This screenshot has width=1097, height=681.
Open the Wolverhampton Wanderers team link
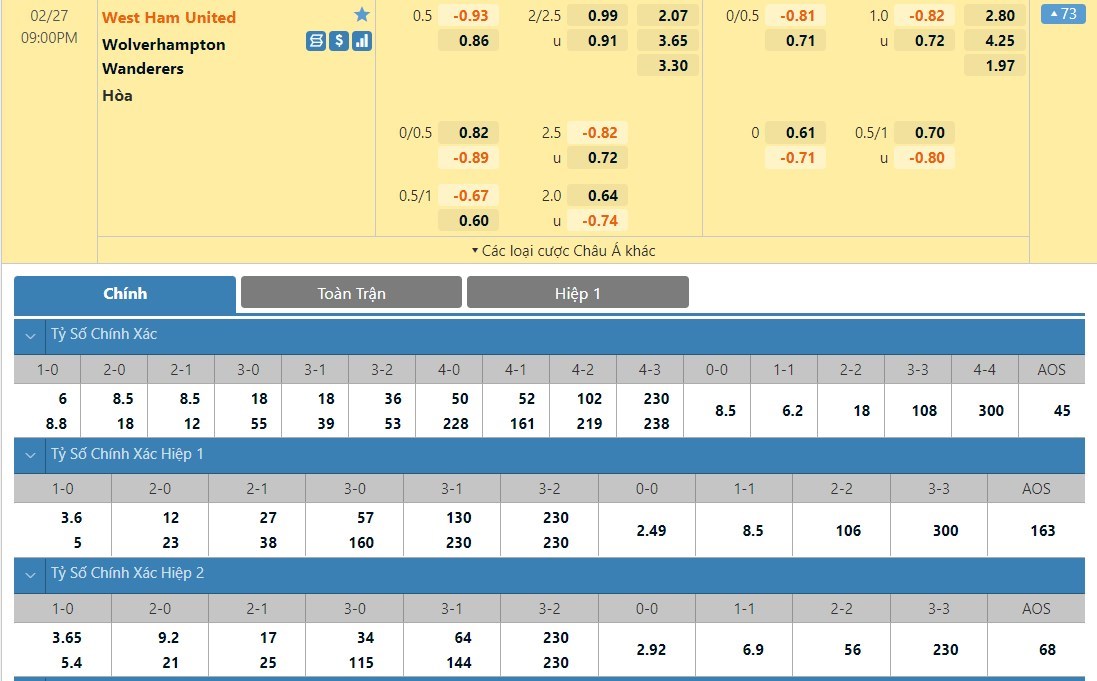(x=164, y=57)
